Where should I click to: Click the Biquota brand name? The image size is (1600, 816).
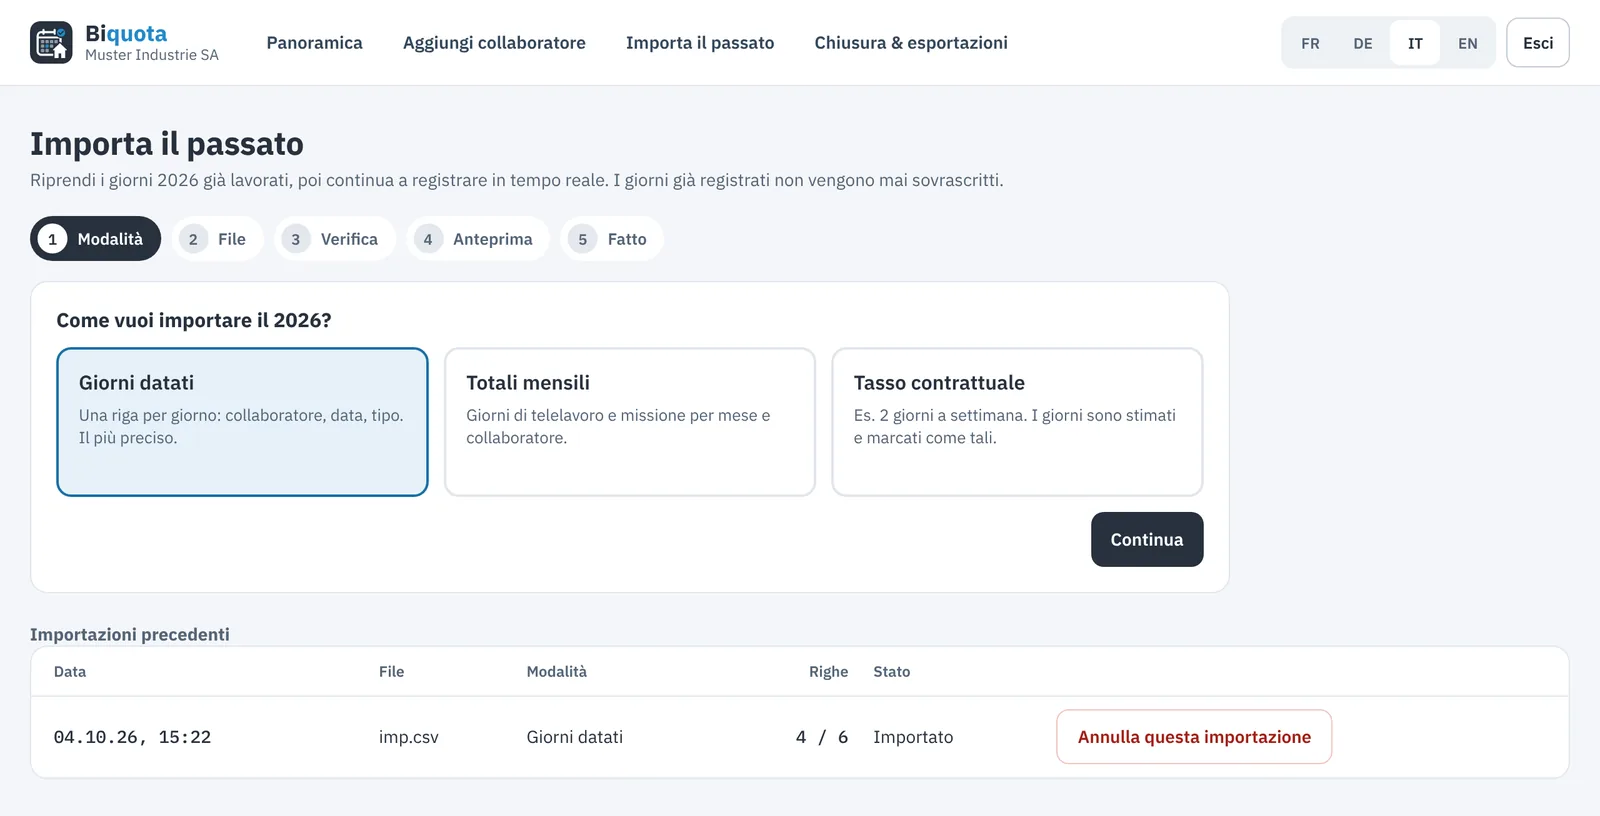click(x=126, y=34)
